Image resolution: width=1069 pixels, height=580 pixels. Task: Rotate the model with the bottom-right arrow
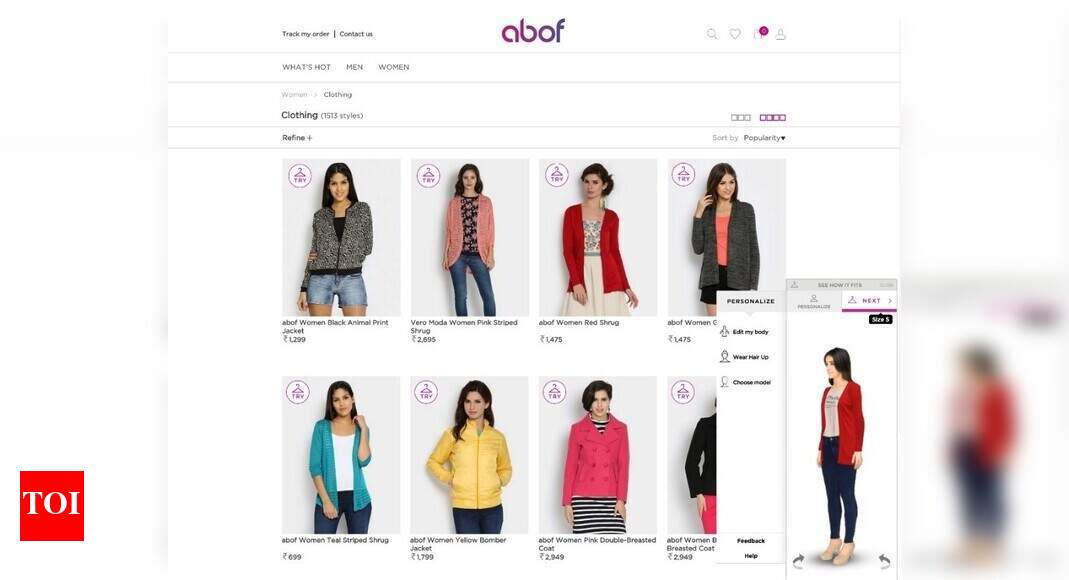tap(884, 561)
